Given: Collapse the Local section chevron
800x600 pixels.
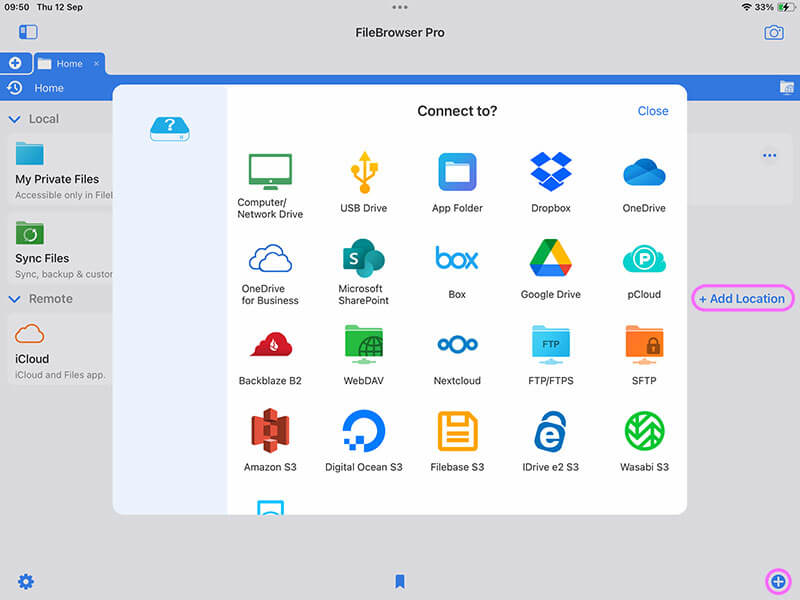Looking at the screenshot, I should tap(14, 119).
